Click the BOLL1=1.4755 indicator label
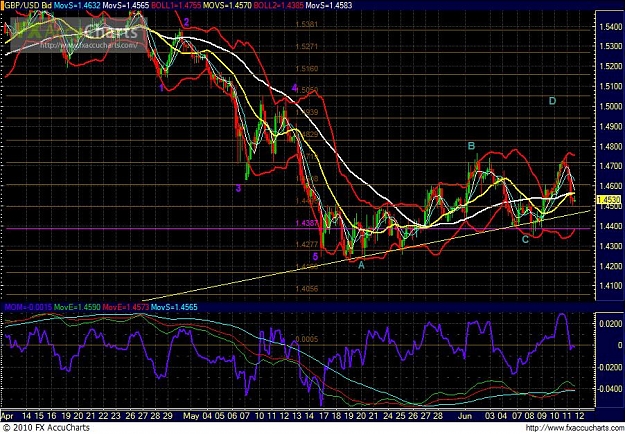Image resolution: width=625 pixels, height=434 pixels. (175, 5)
